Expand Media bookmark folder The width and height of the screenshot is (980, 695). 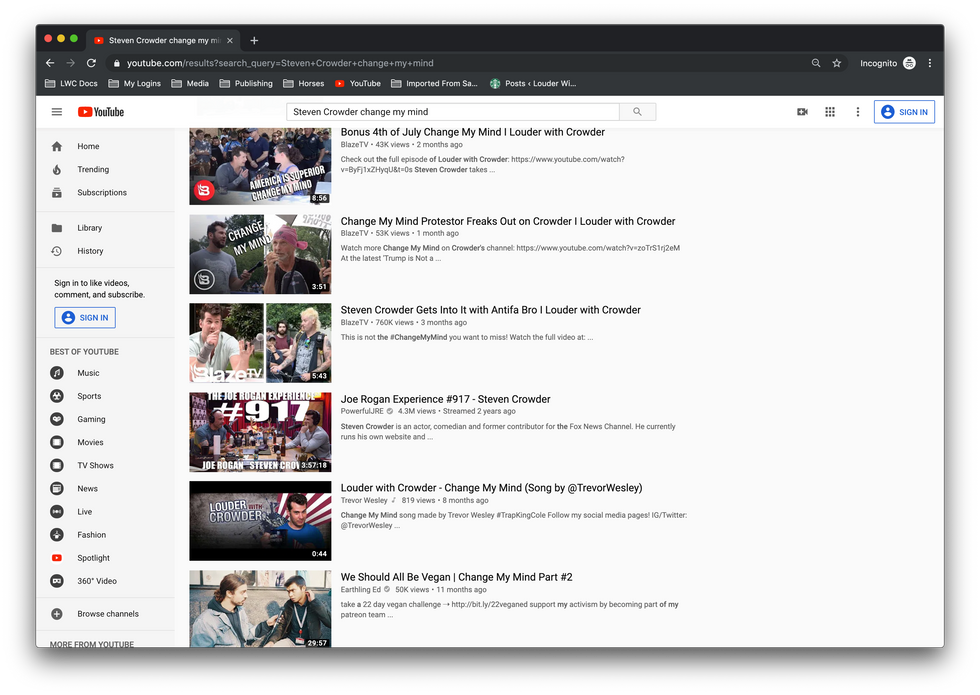click(190, 84)
